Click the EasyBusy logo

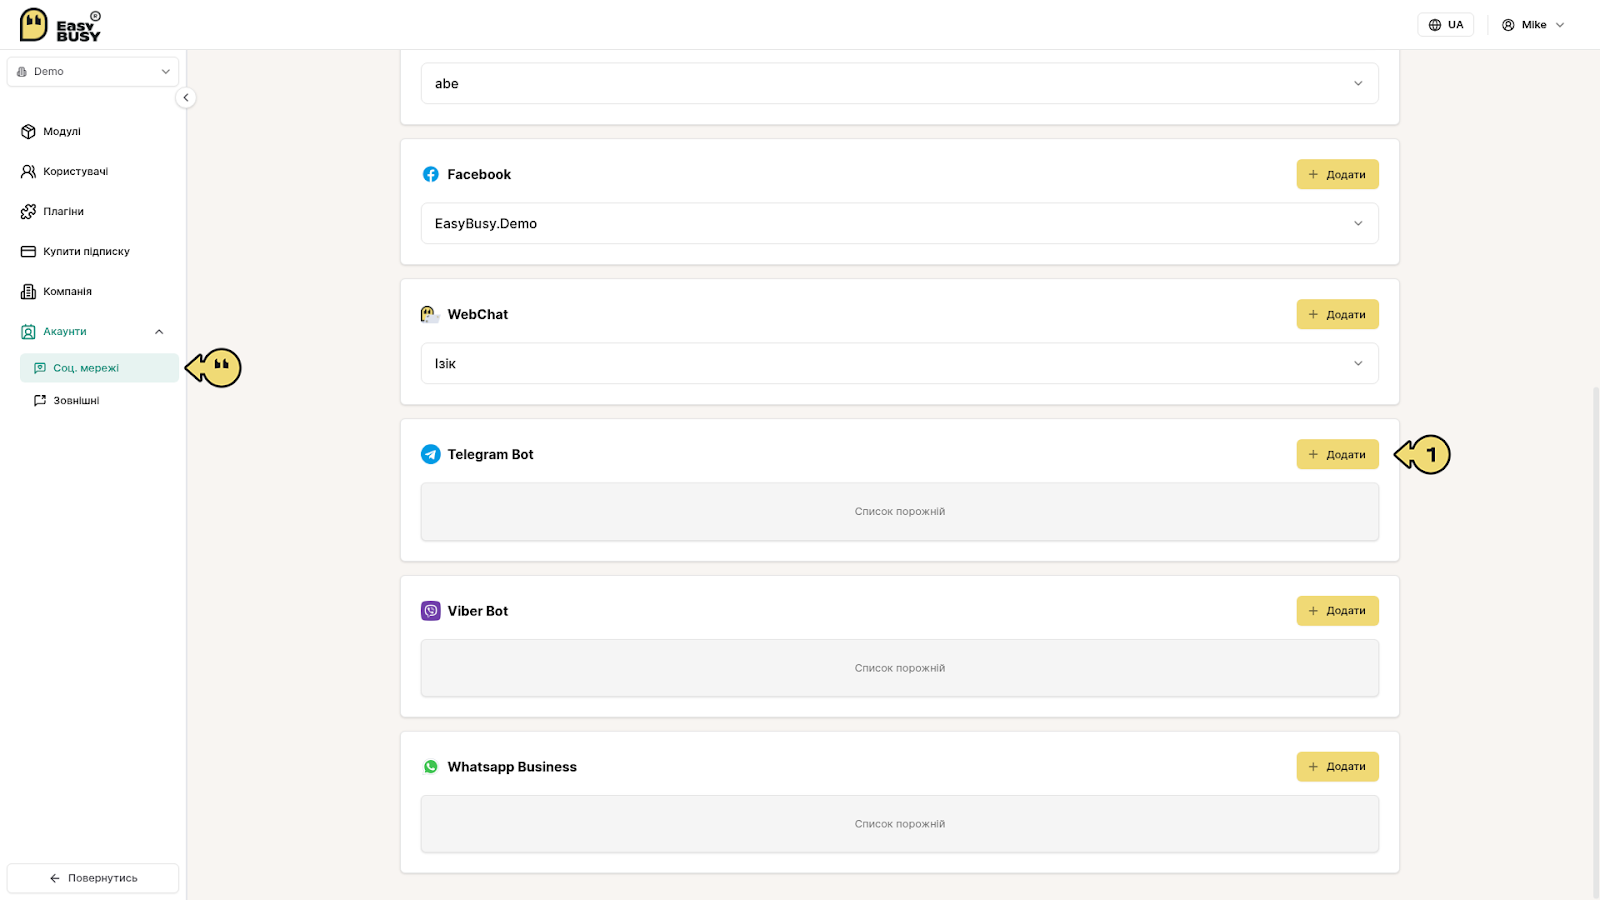tap(61, 25)
